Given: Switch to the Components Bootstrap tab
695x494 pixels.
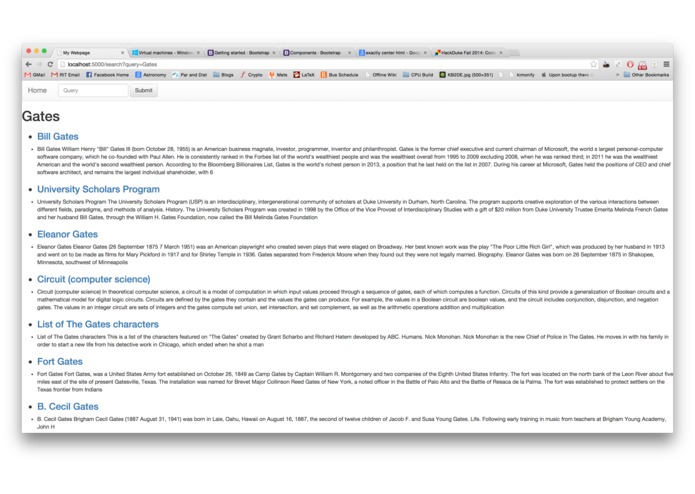Looking at the screenshot, I should [x=316, y=52].
